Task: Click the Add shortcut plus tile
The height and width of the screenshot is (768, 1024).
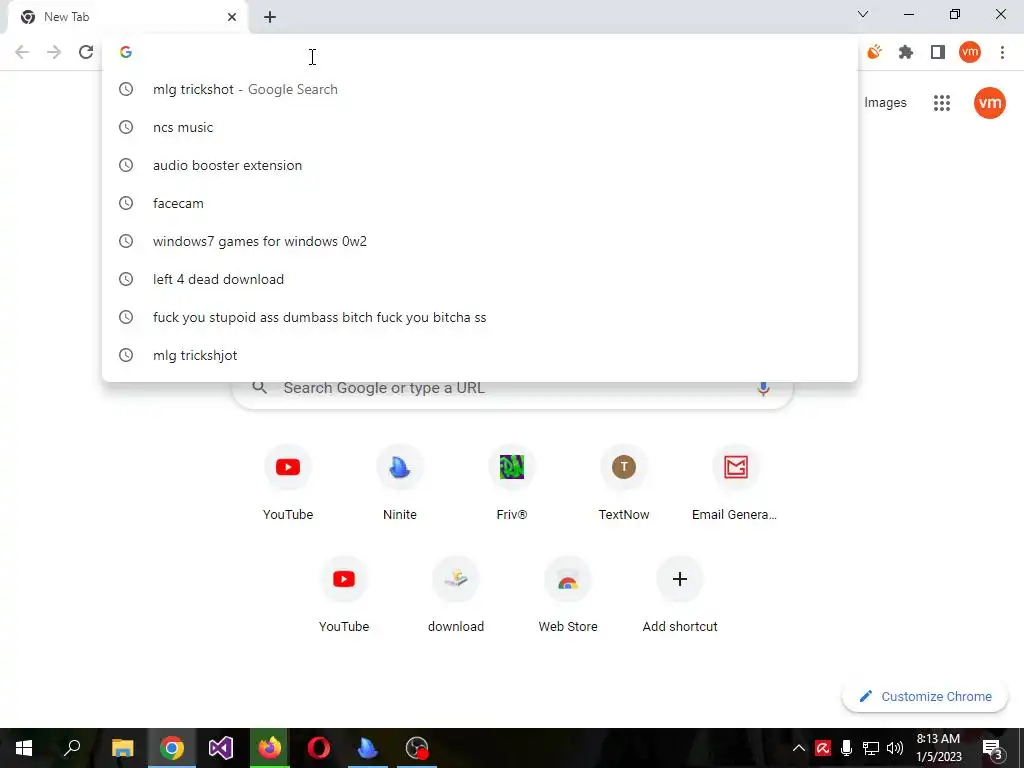Action: pyautogui.click(x=680, y=595)
